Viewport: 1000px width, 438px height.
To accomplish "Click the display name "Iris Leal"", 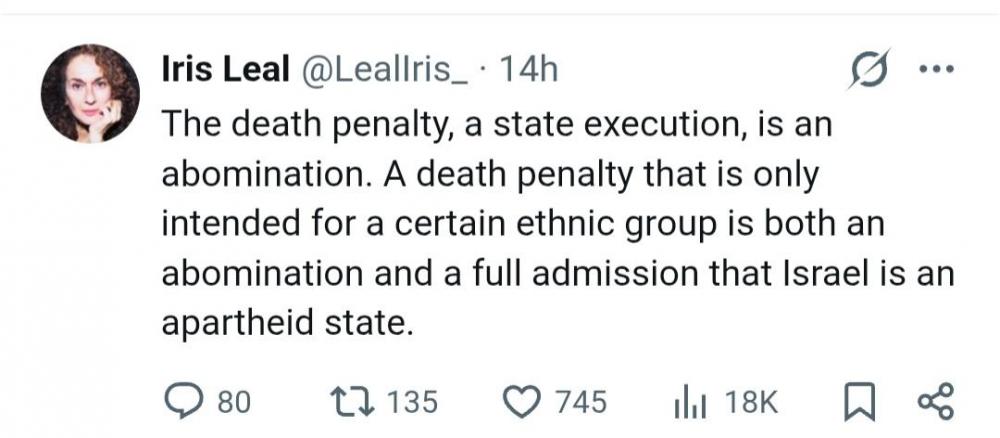I will coord(220,70).
